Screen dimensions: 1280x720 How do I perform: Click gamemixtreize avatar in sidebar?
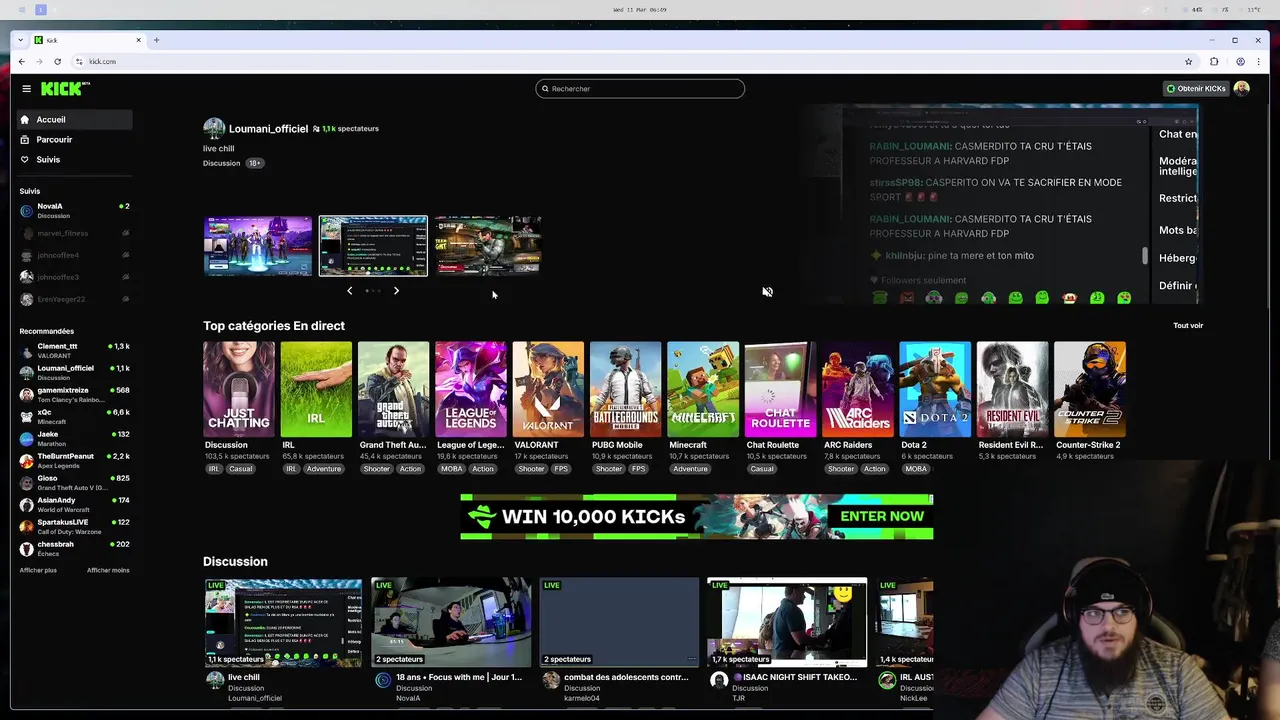coord(27,394)
